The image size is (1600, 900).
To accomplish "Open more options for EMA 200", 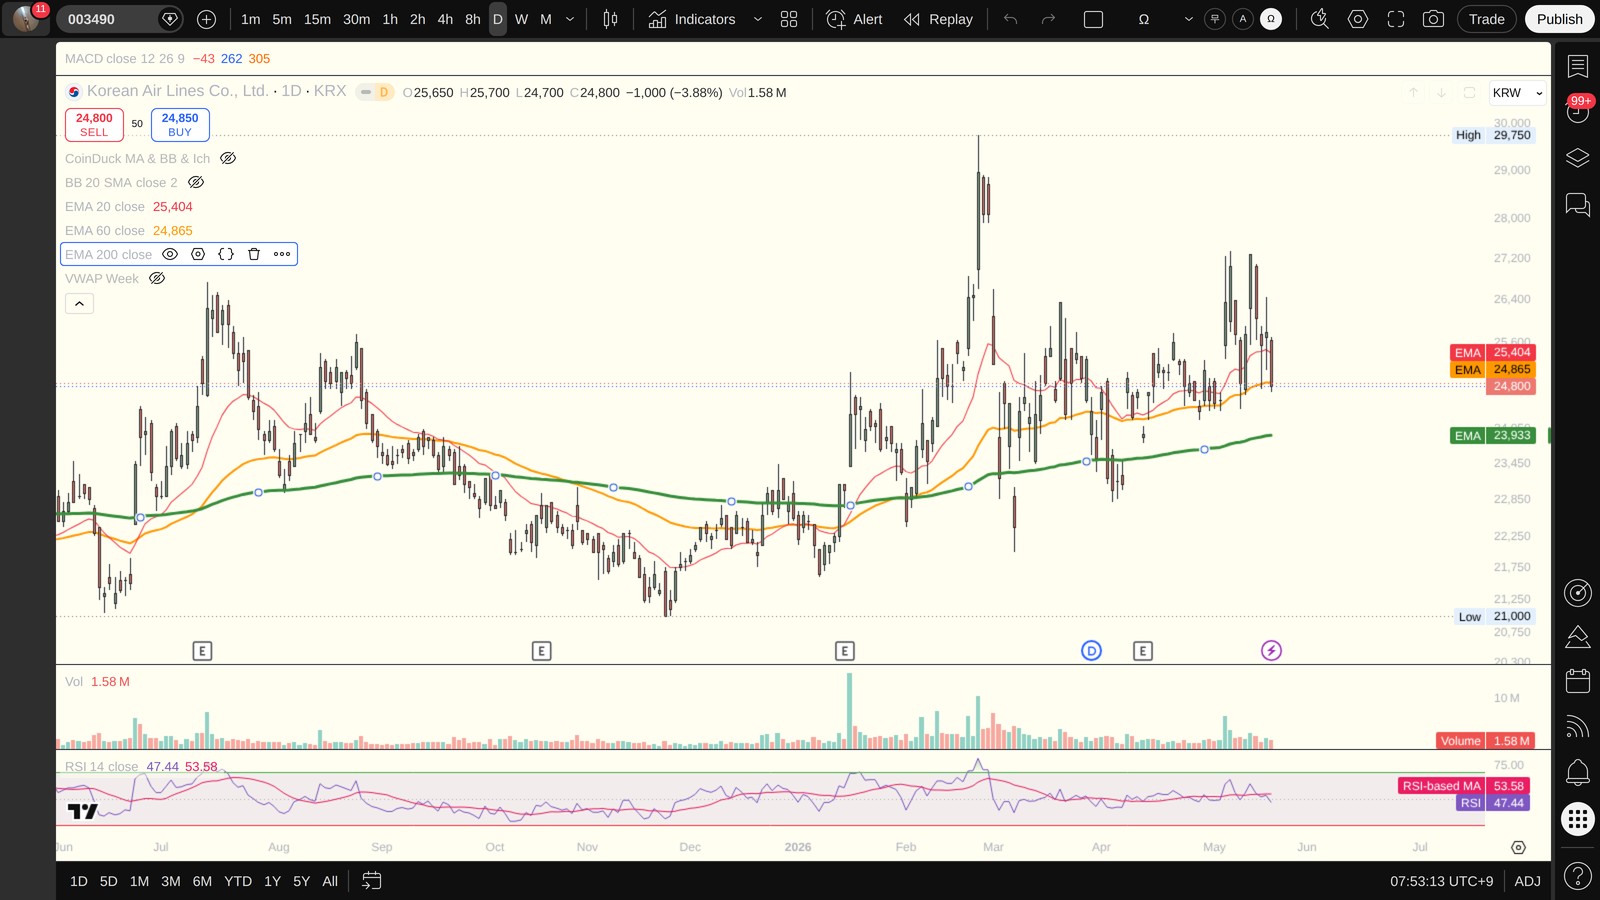I will pyautogui.click(x=282, y=254).
